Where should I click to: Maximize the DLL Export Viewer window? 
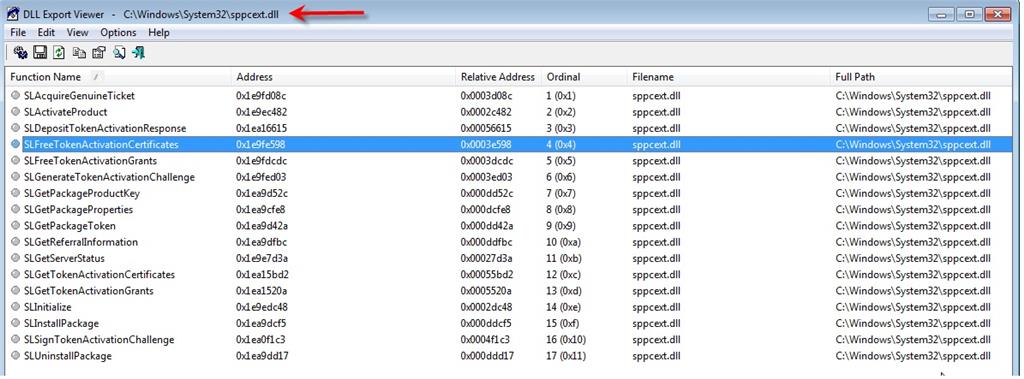click(969, 14)
